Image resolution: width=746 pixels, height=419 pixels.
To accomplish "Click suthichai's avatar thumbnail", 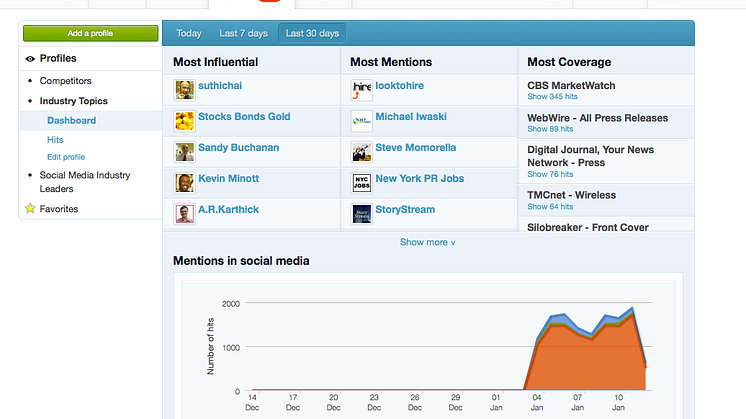I will 184,90.
